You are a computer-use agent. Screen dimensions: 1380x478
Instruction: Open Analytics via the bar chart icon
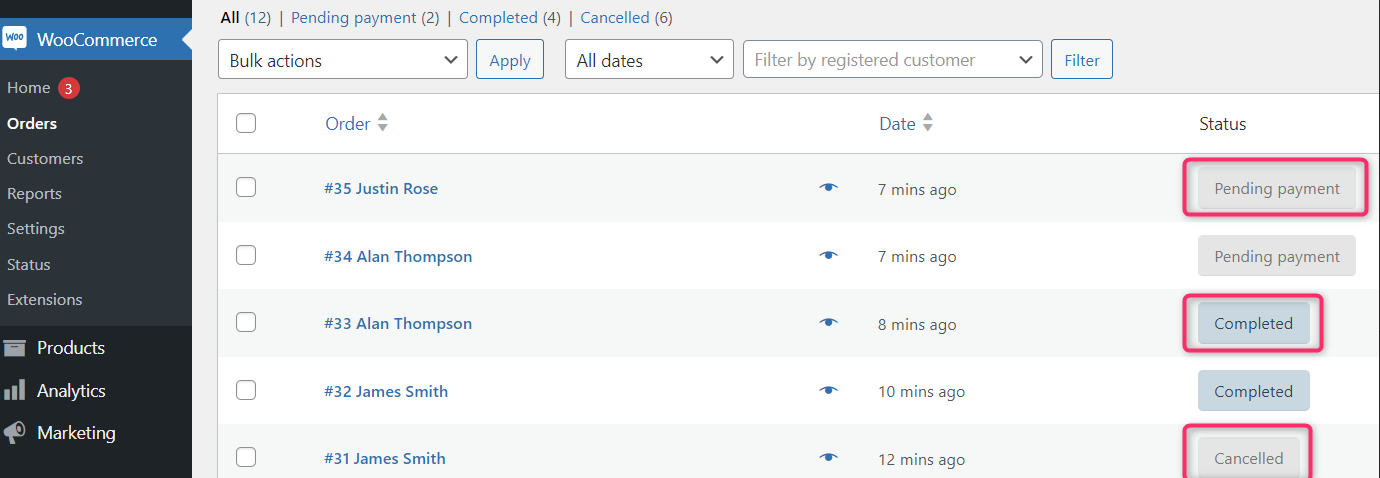pos(14,391)
